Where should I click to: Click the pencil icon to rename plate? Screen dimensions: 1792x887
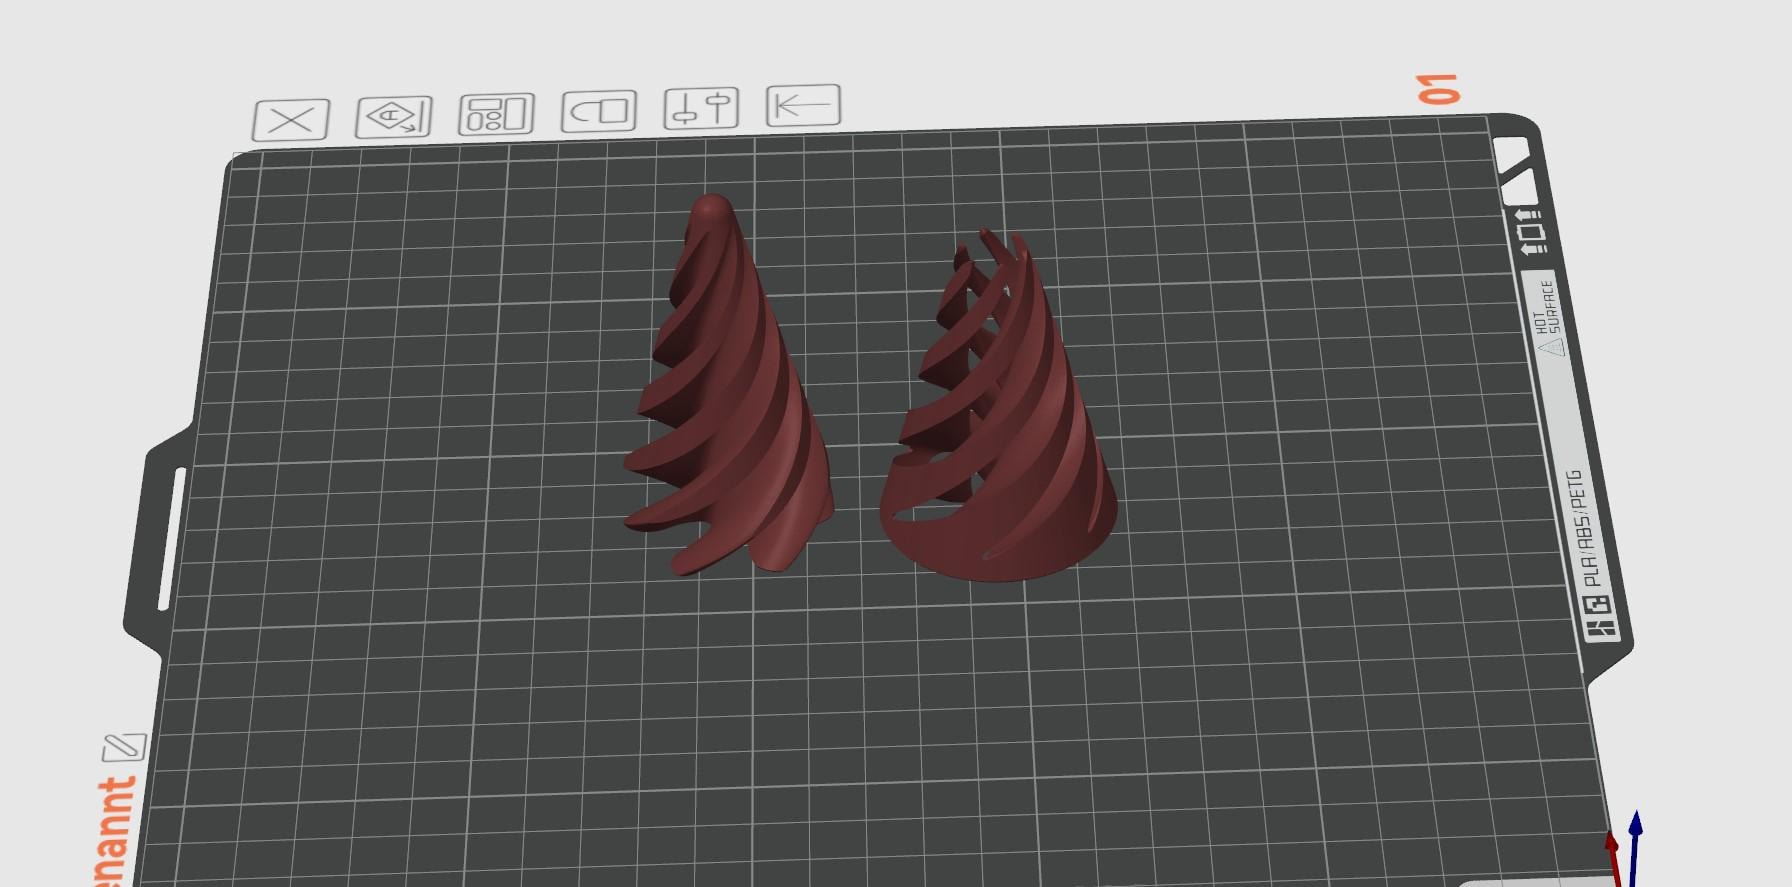point(124,747)
